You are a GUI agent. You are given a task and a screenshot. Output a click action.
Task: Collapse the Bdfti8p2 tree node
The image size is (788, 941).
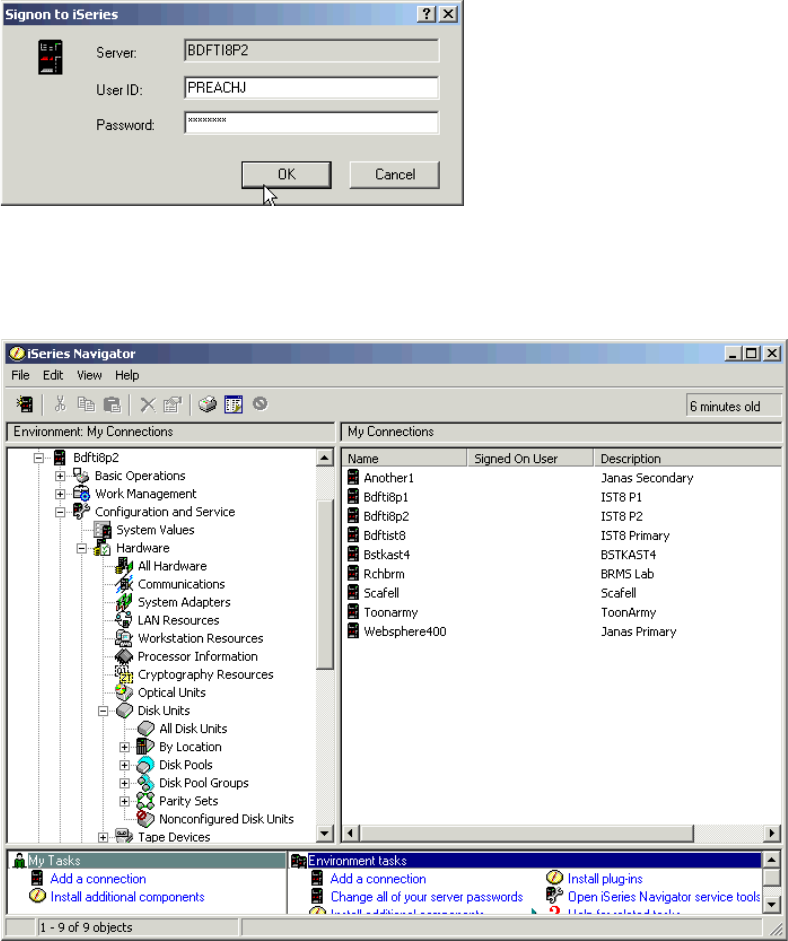pyautogui.click(x=38, y=458)
